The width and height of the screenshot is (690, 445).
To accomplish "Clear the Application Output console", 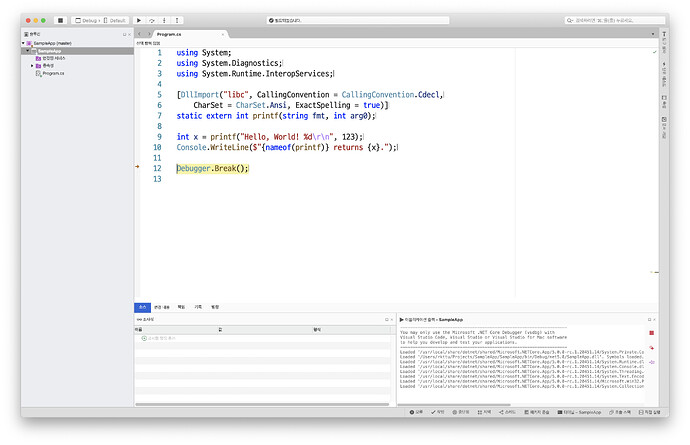I will point(652,348).
